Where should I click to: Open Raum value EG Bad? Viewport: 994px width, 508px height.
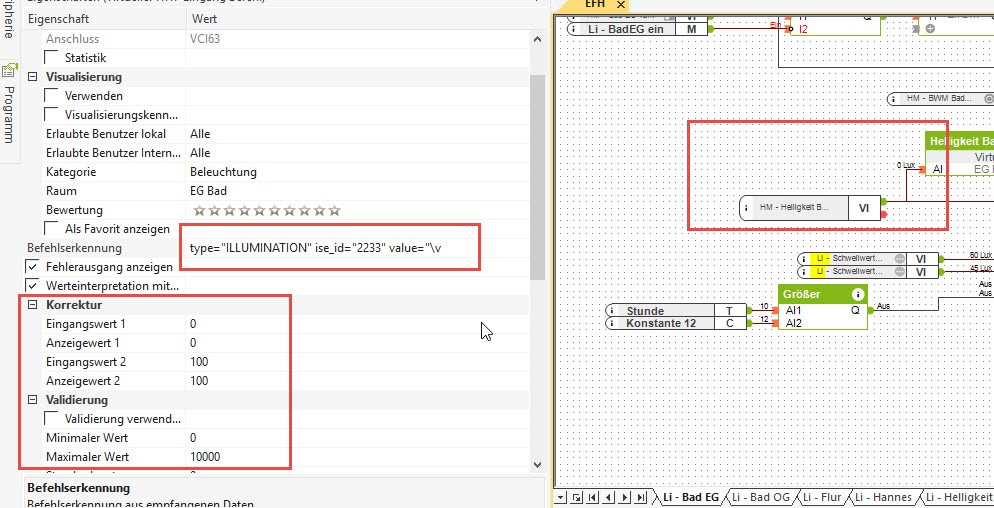[208, 191]
